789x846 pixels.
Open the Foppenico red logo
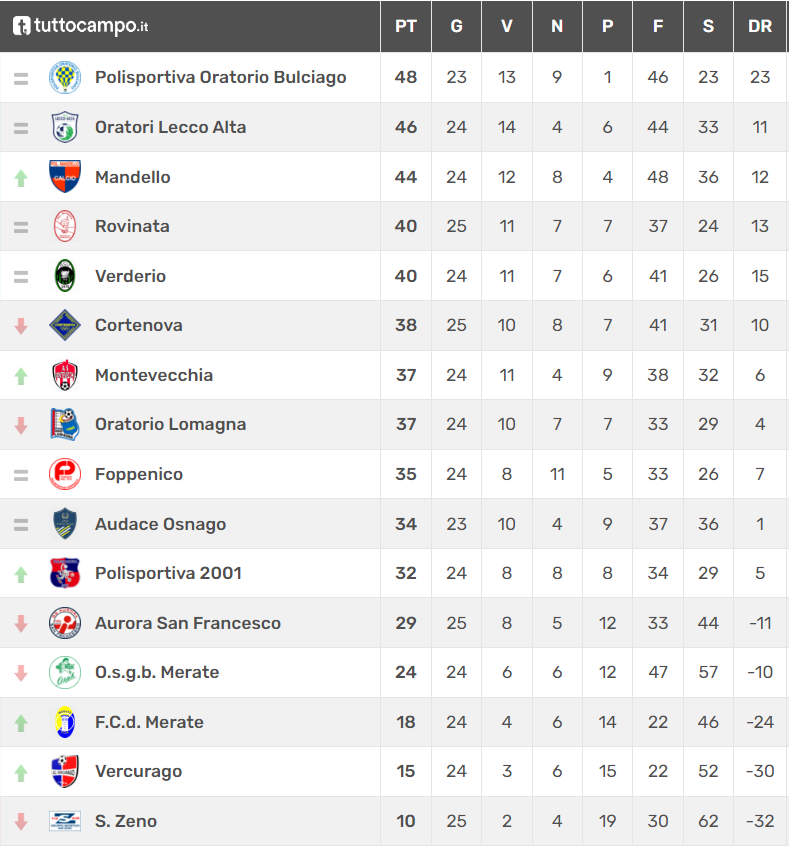(x=65, y=474)
